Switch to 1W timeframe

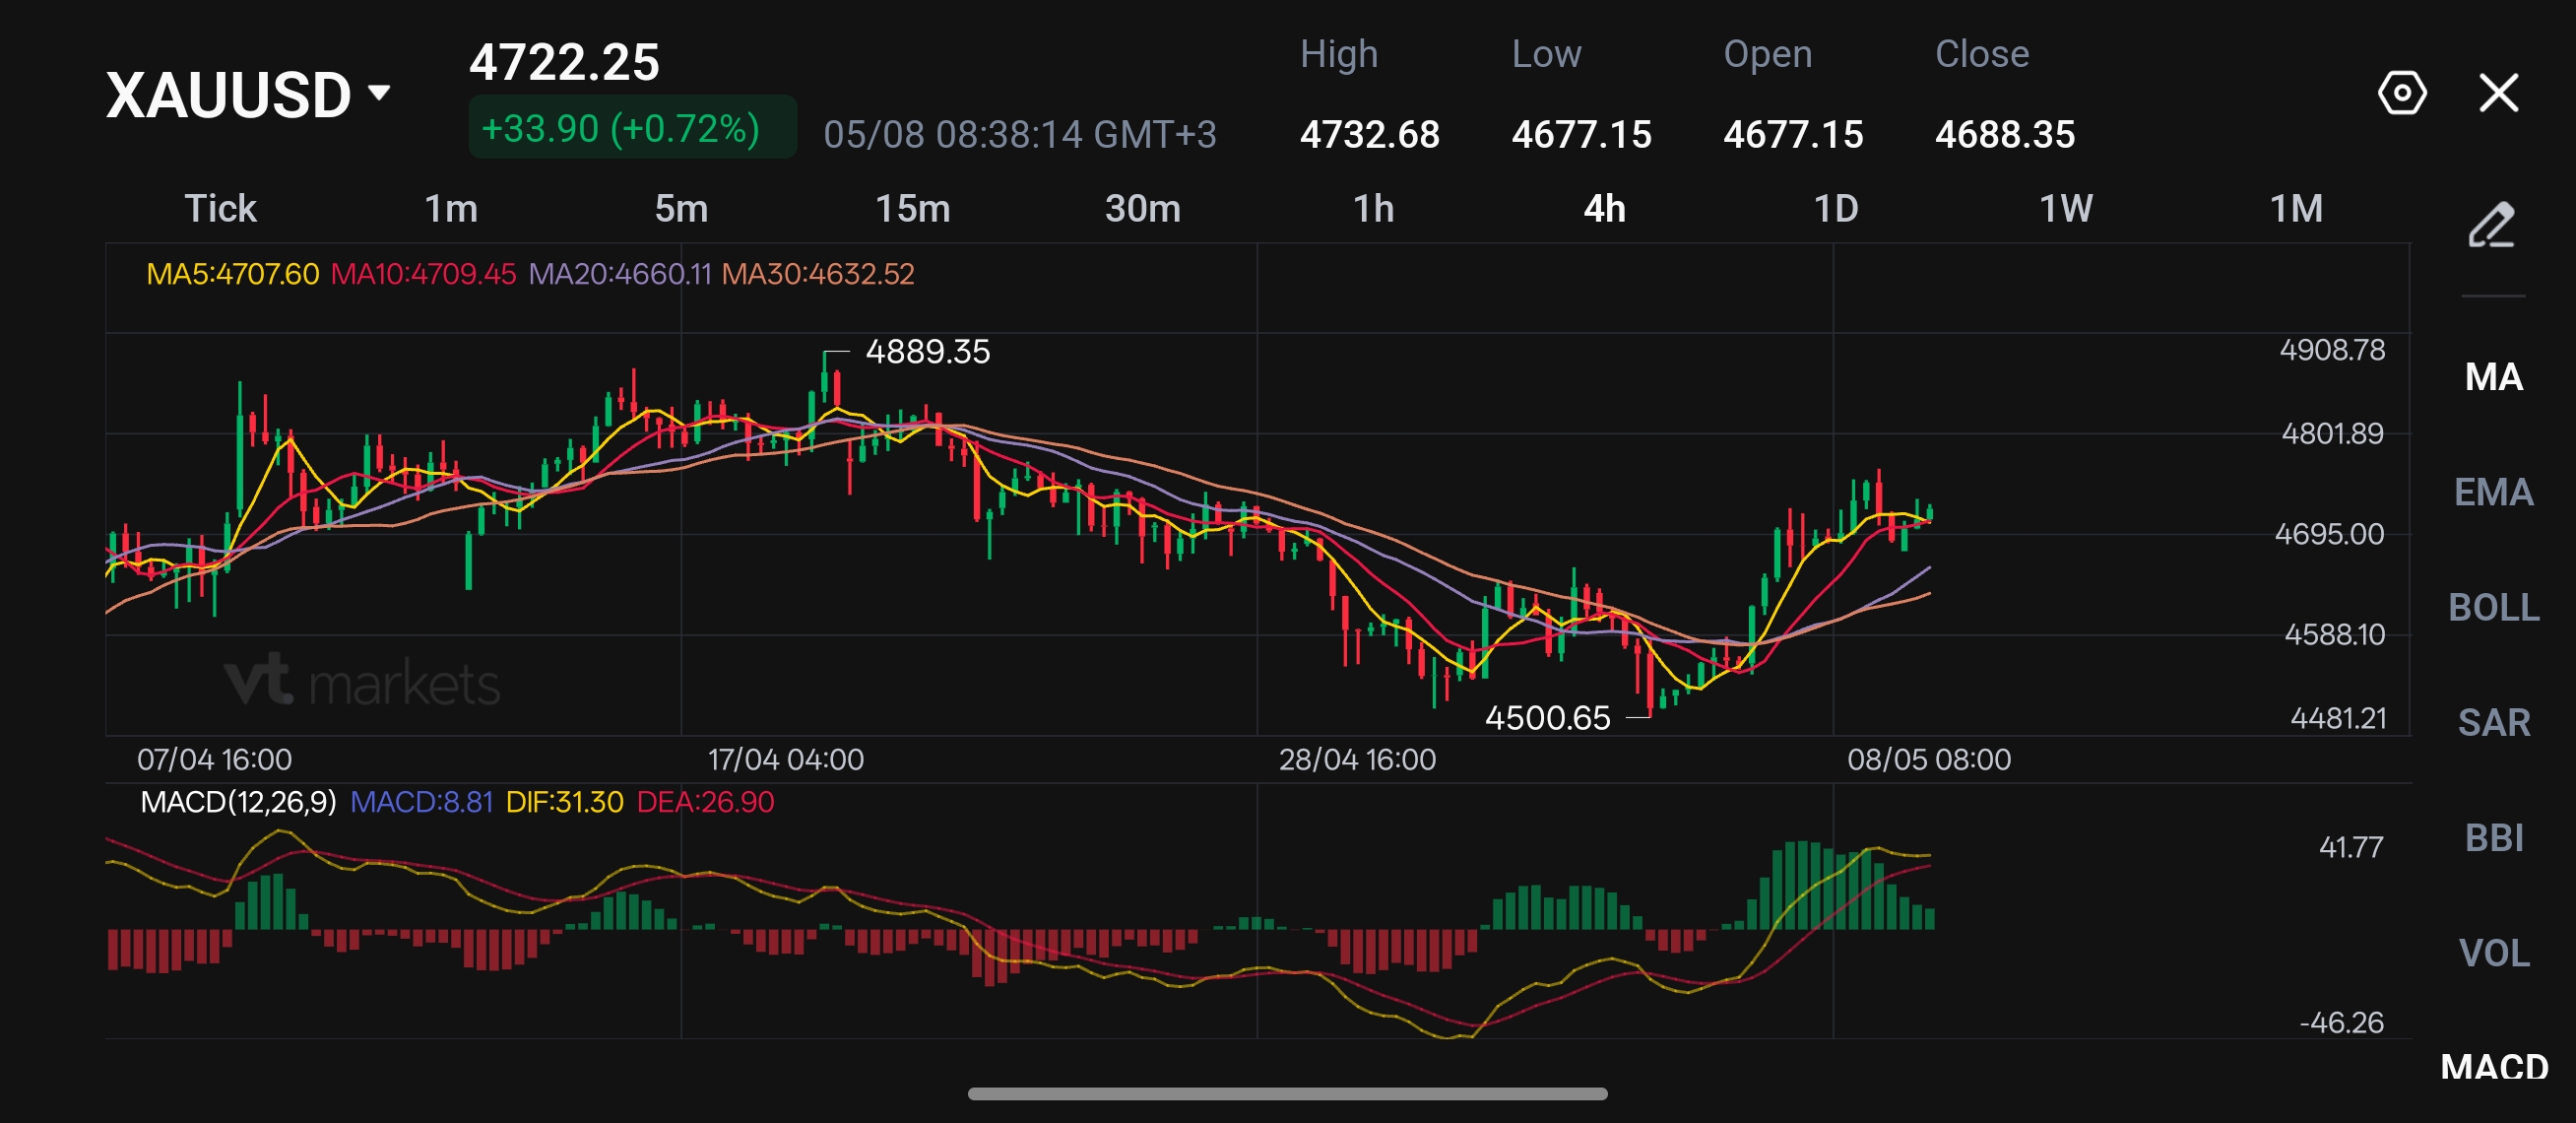coord(2065,209)
